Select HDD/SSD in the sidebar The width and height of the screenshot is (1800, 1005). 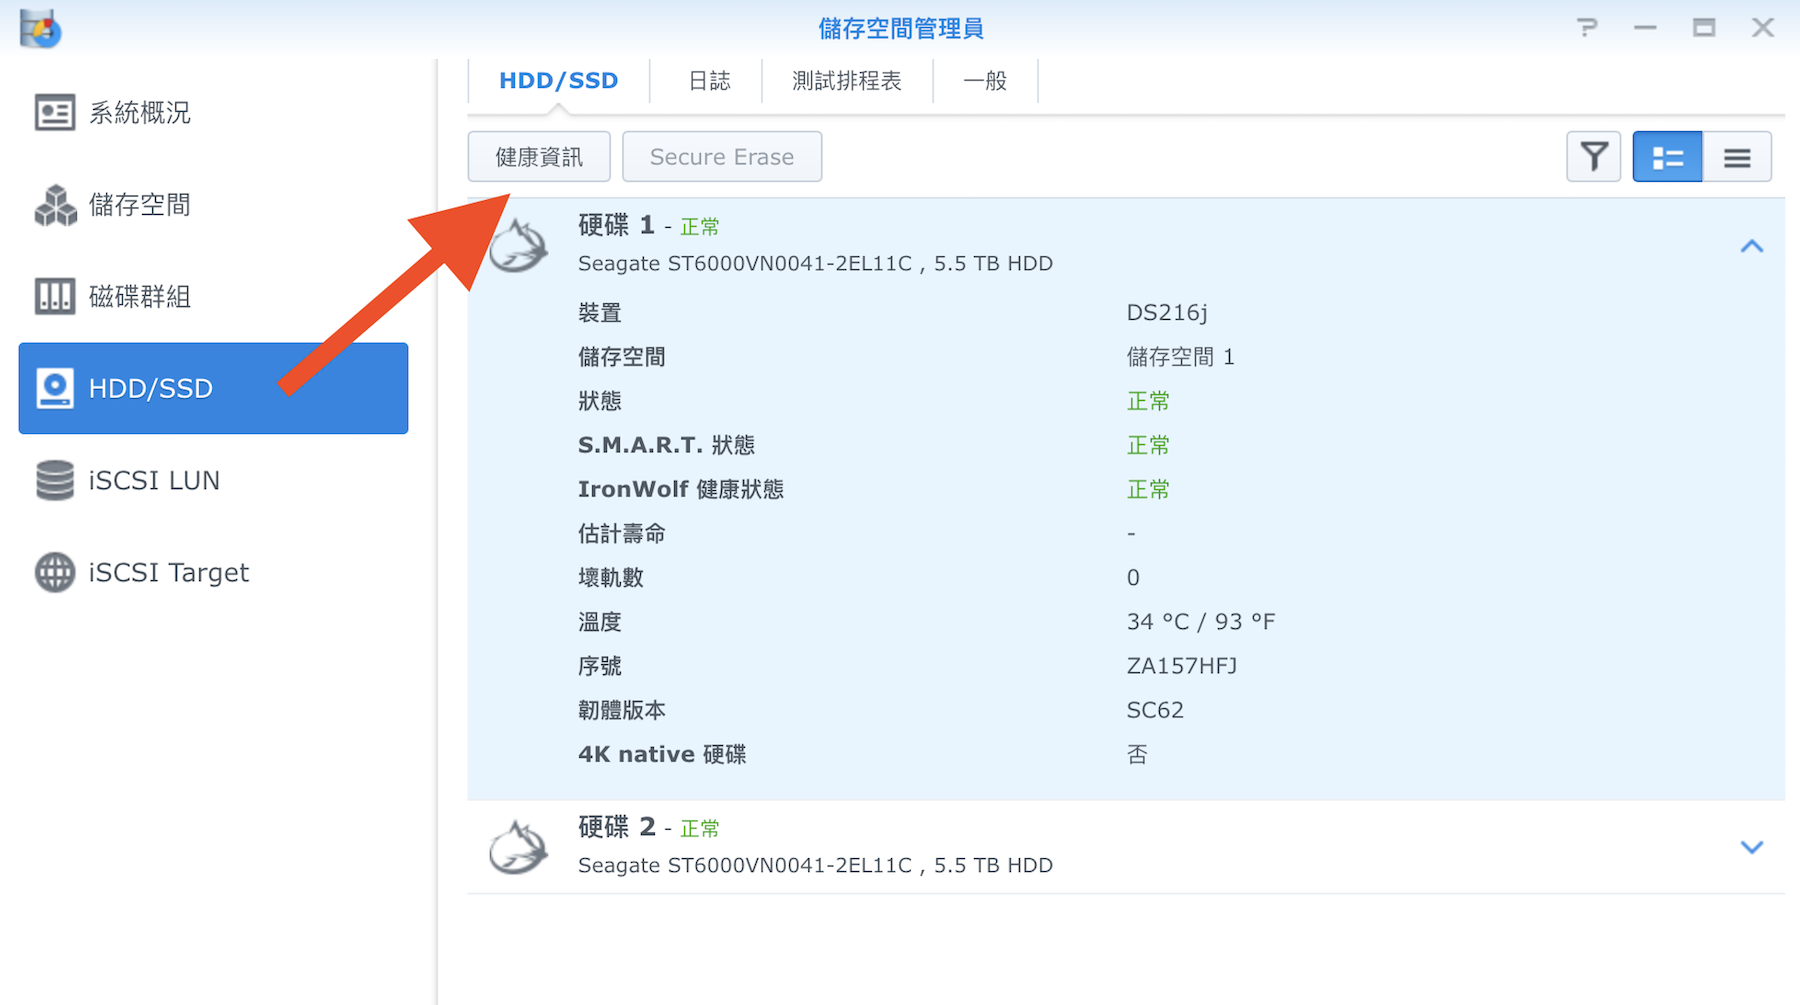pos(212,388)
